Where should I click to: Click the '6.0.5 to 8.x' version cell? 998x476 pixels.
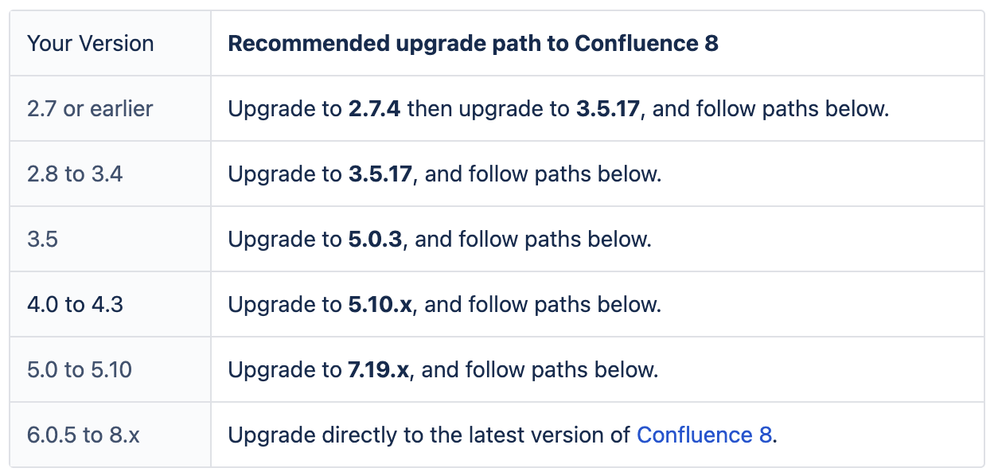pos(110,435)
